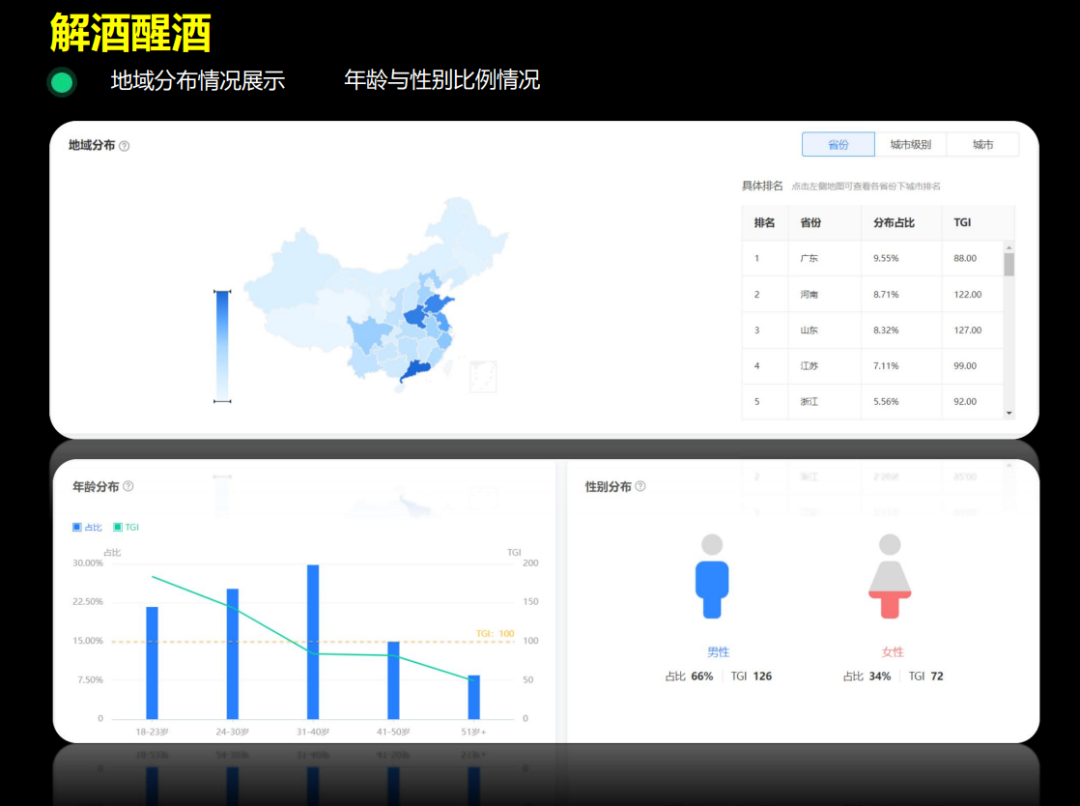The height and width of the screenshot is (806, 1080).
Task: Click the 排名 column header
Action: click(x=765, y=223)
